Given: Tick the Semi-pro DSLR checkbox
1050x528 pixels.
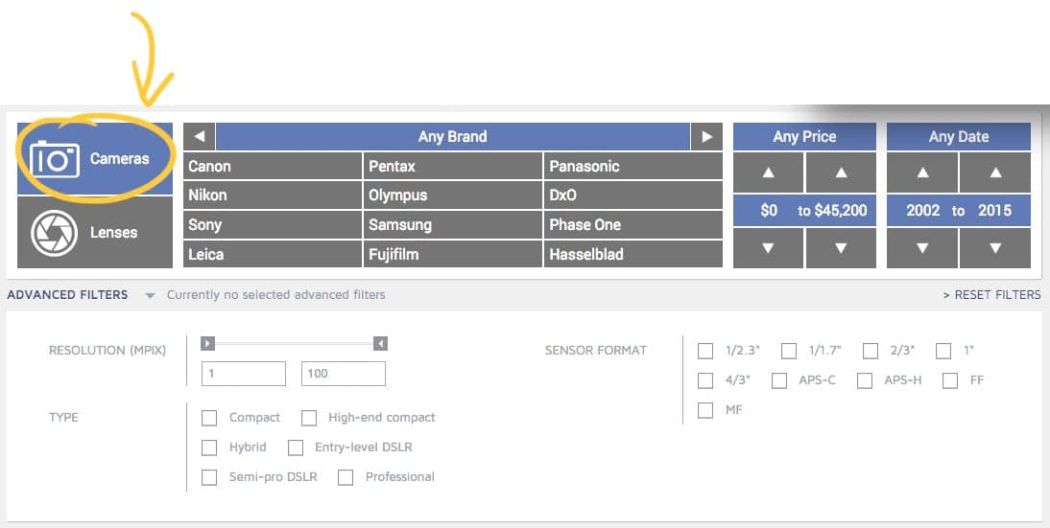Looking at the screenshot, I should [x=209, y=478].
